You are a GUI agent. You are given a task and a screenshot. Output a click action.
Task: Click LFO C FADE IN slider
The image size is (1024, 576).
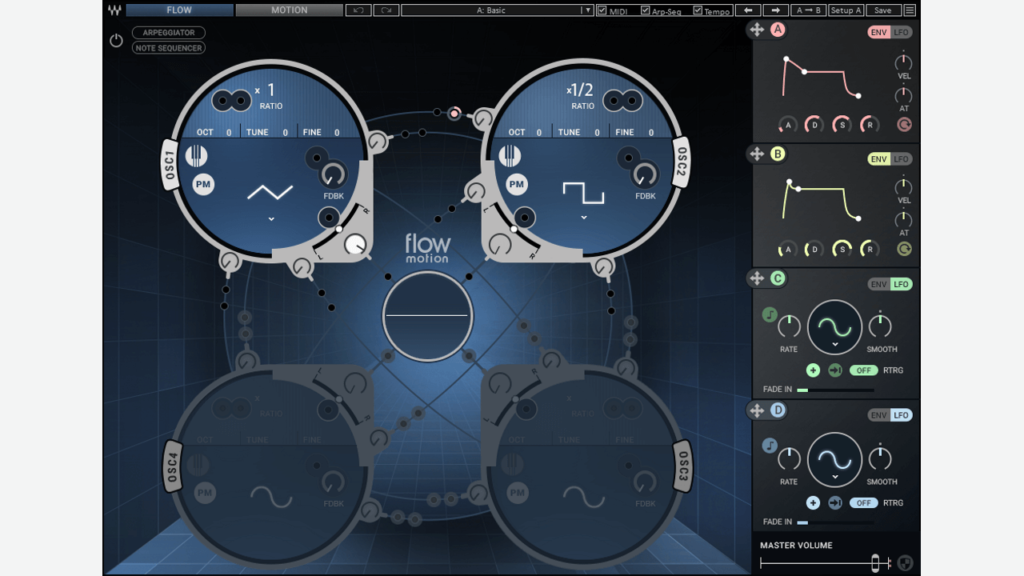835,390
